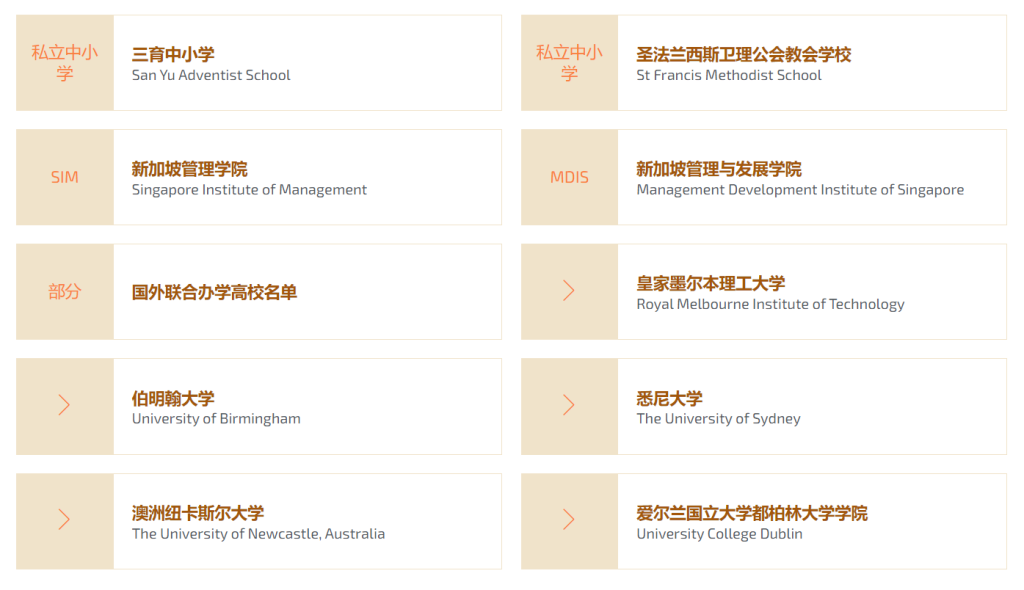1024x590 pixels.
Task: Click the 部分 label tile
Action: point(65,291)
